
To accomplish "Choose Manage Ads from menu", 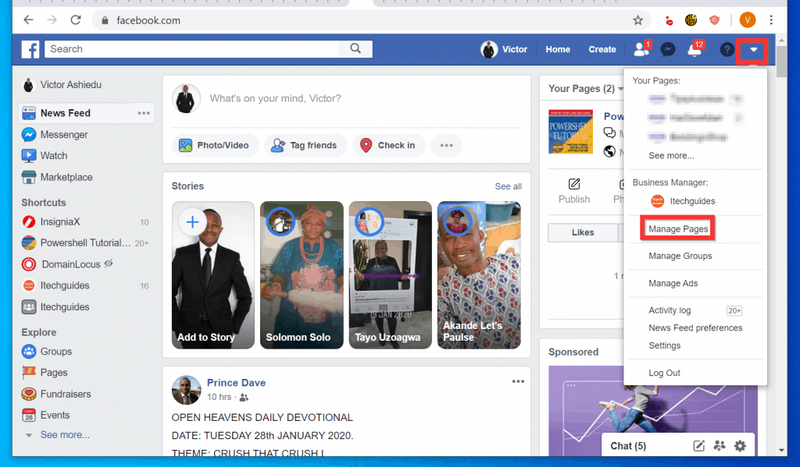I will (x=673, y=283).
